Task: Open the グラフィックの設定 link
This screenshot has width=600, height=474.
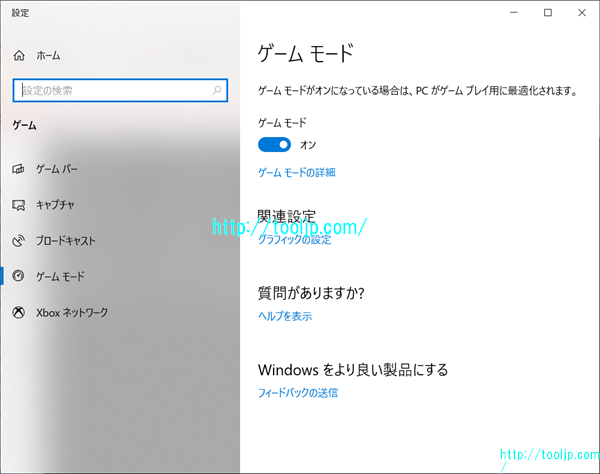Action: 294,239
